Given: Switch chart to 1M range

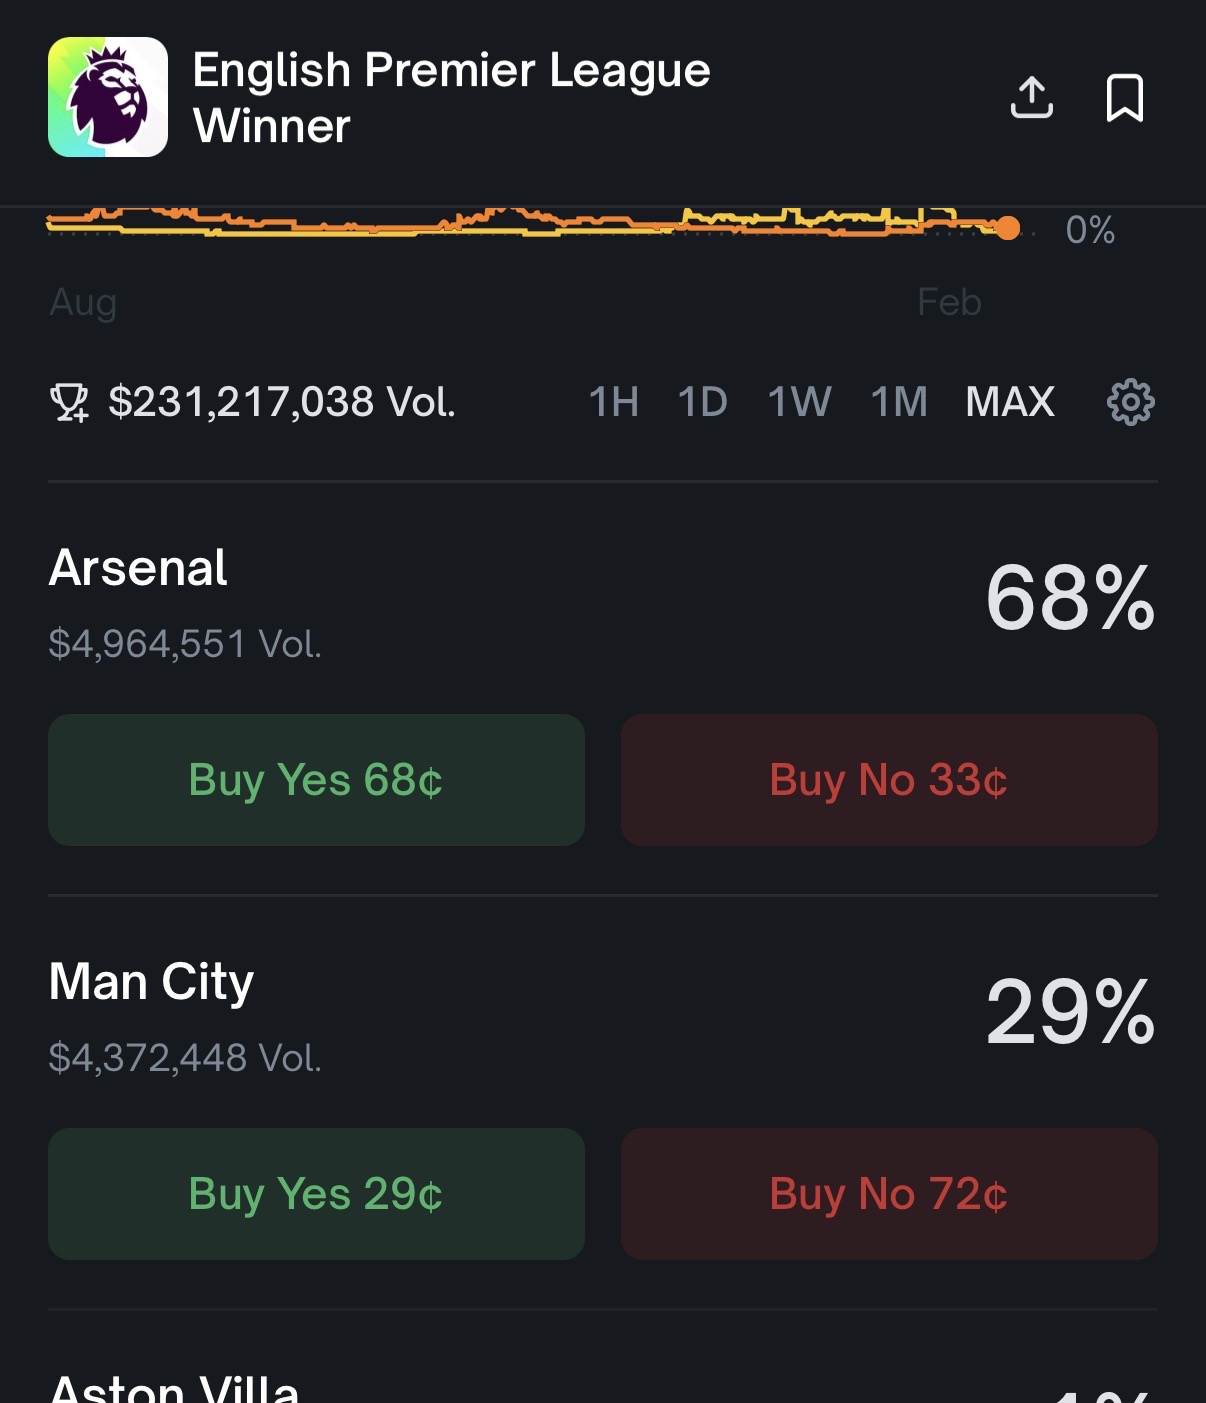Looking at the screenshot, I should (x=899, y=402).
